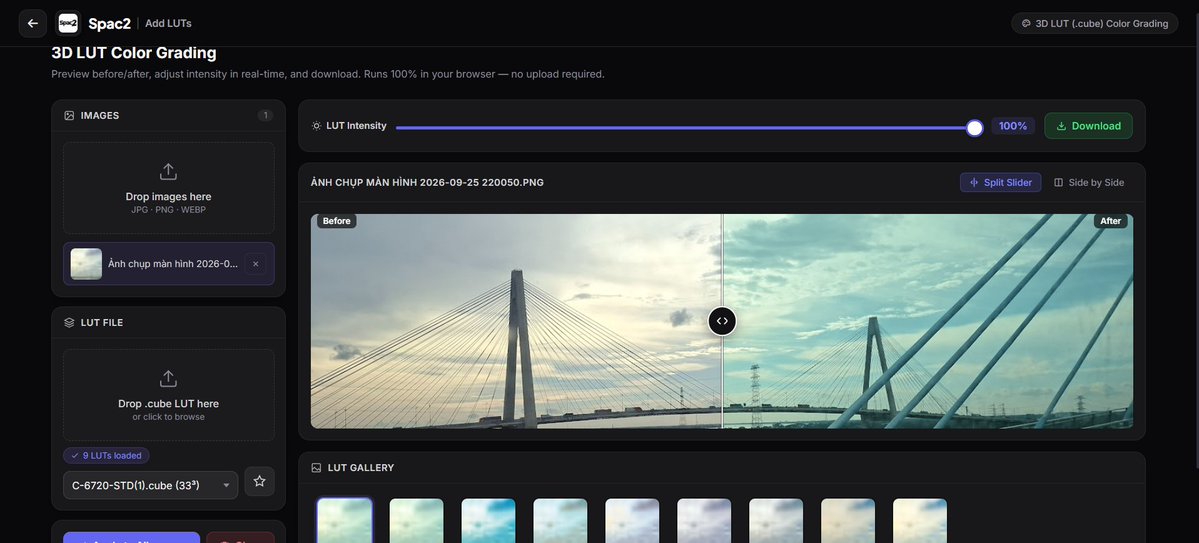The width and height of the screenshot is (1199, 543).
Task: Select the seventh LUT gallery thumbnail
Action: 776,521
